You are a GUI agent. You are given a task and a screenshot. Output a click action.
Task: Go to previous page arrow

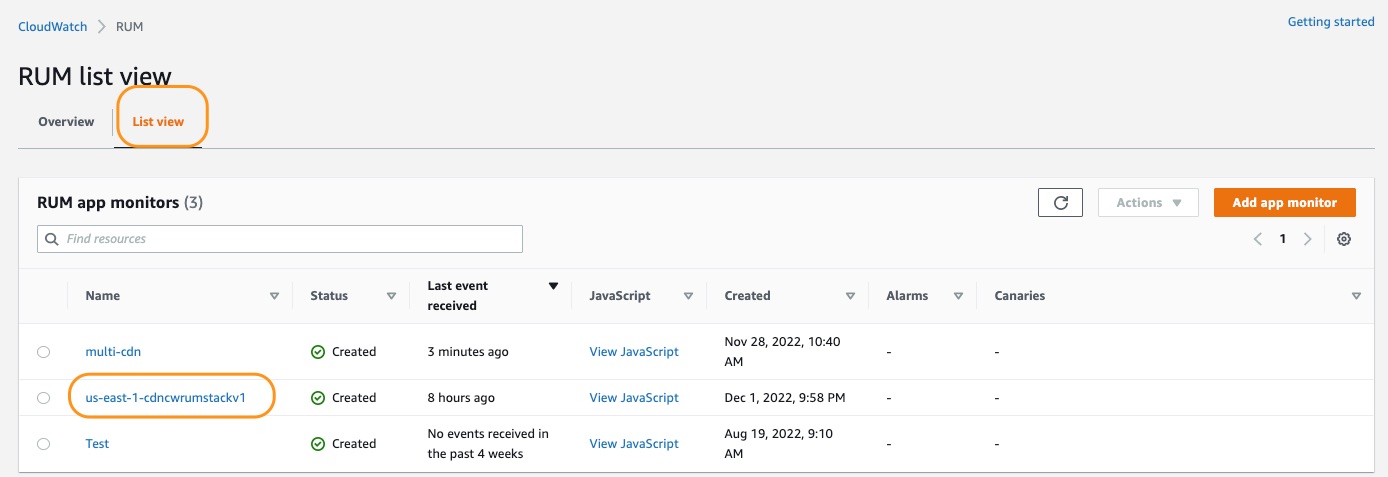point(1258,239)
